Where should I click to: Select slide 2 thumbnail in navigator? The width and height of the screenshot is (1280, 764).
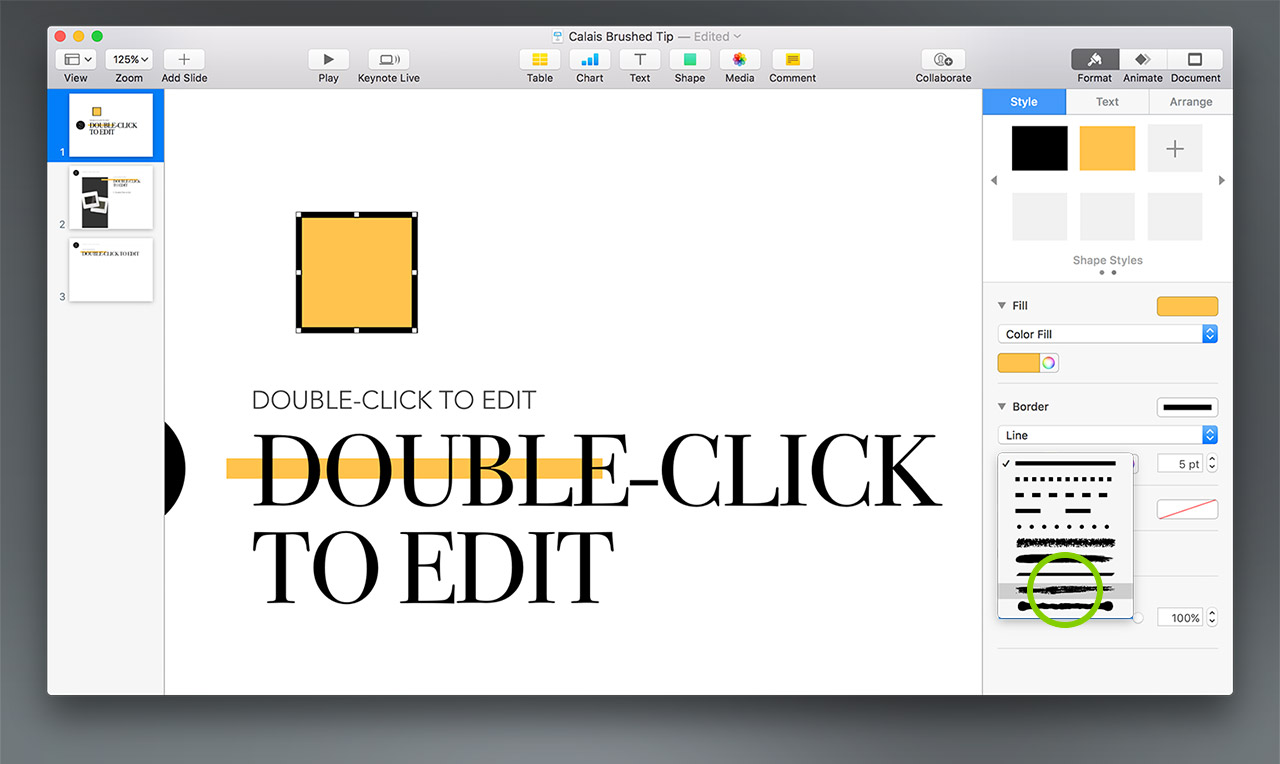111,197
